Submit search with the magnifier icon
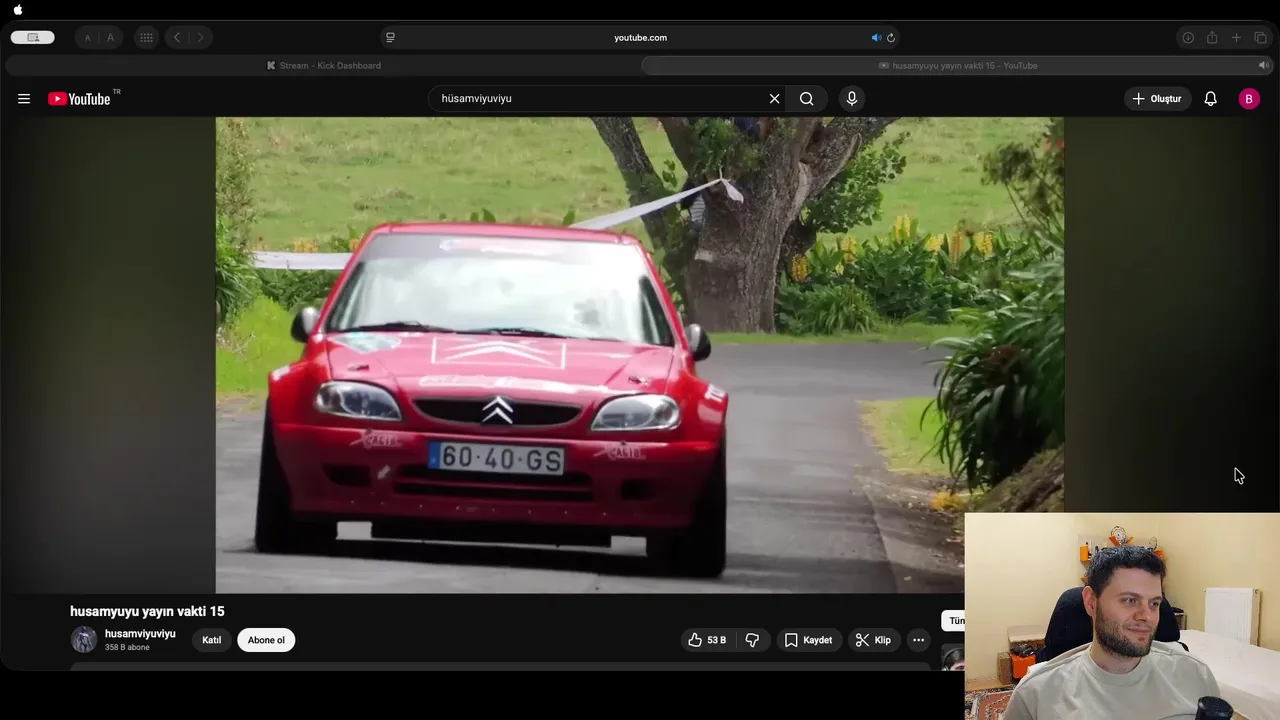Image resolution: width=1280 pixels, height=720 pixels. (x=807, y=99)
